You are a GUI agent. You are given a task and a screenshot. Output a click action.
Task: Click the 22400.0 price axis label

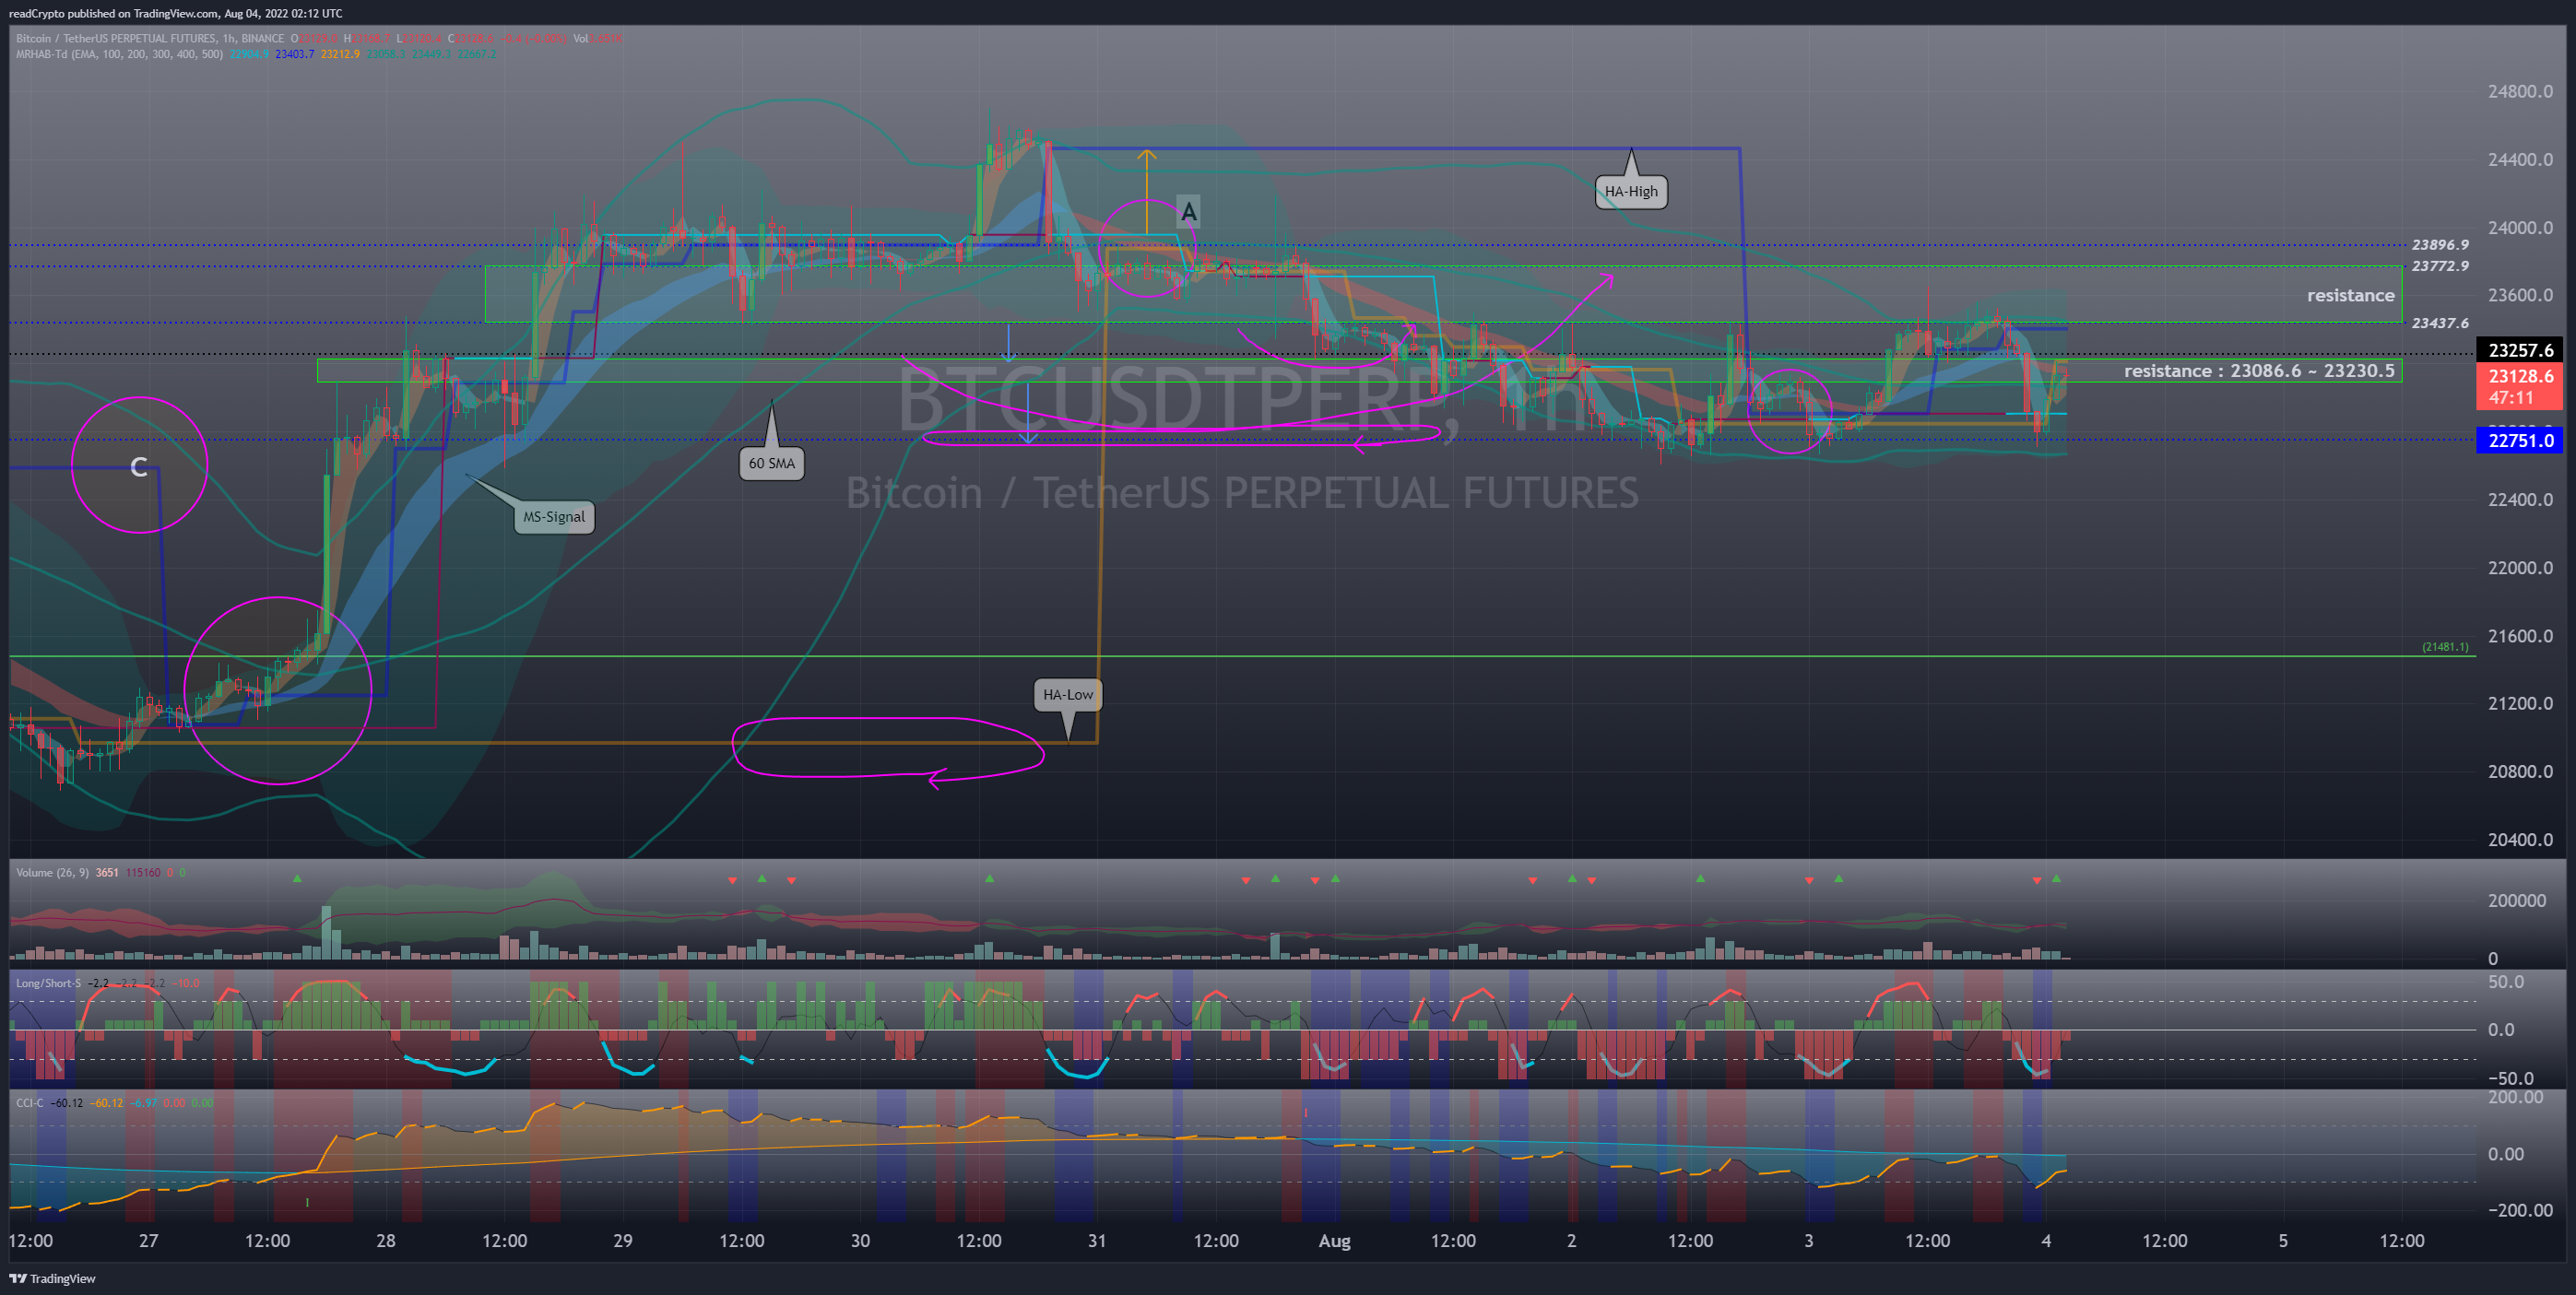2519,499
